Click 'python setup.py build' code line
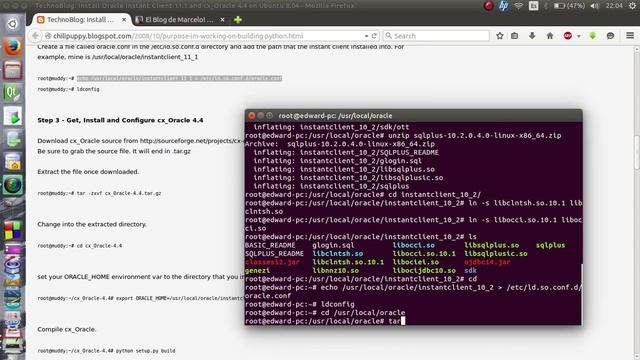Viewport: 640px width, 360px height. [145, 351]
